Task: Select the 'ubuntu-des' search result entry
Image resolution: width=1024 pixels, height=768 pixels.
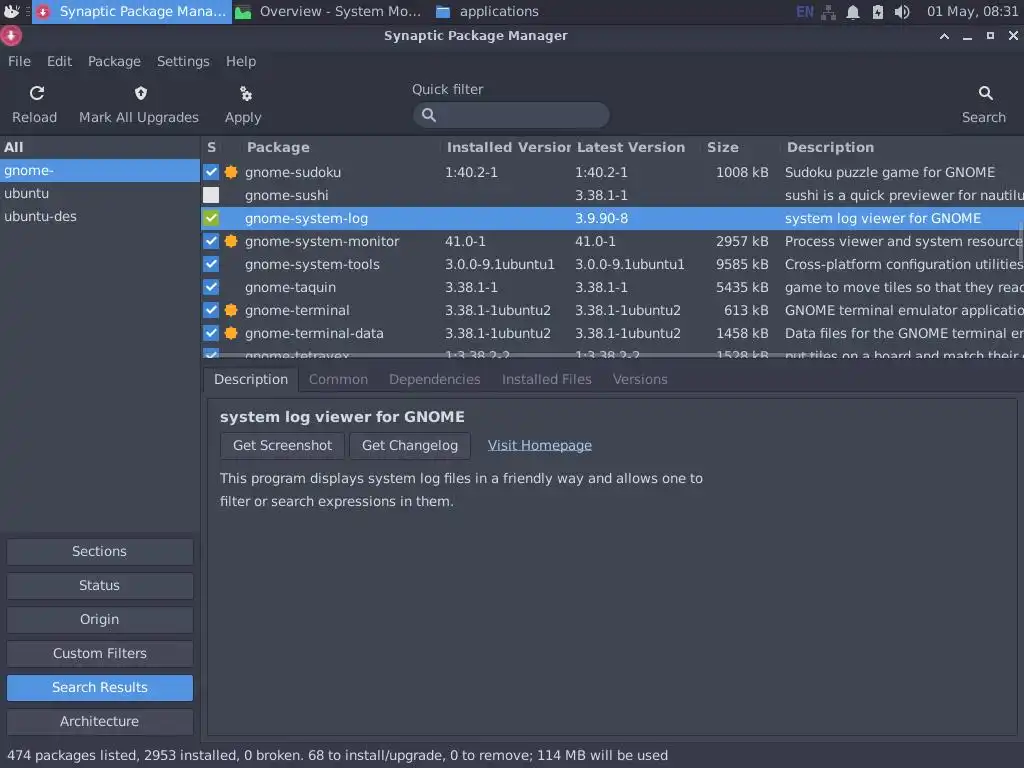Action: (x=100, y=216)
